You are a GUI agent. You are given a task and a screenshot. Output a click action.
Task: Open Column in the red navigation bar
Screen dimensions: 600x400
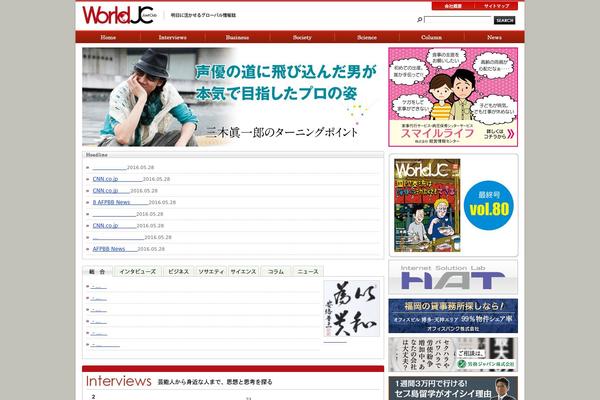[x=432, y=37]
